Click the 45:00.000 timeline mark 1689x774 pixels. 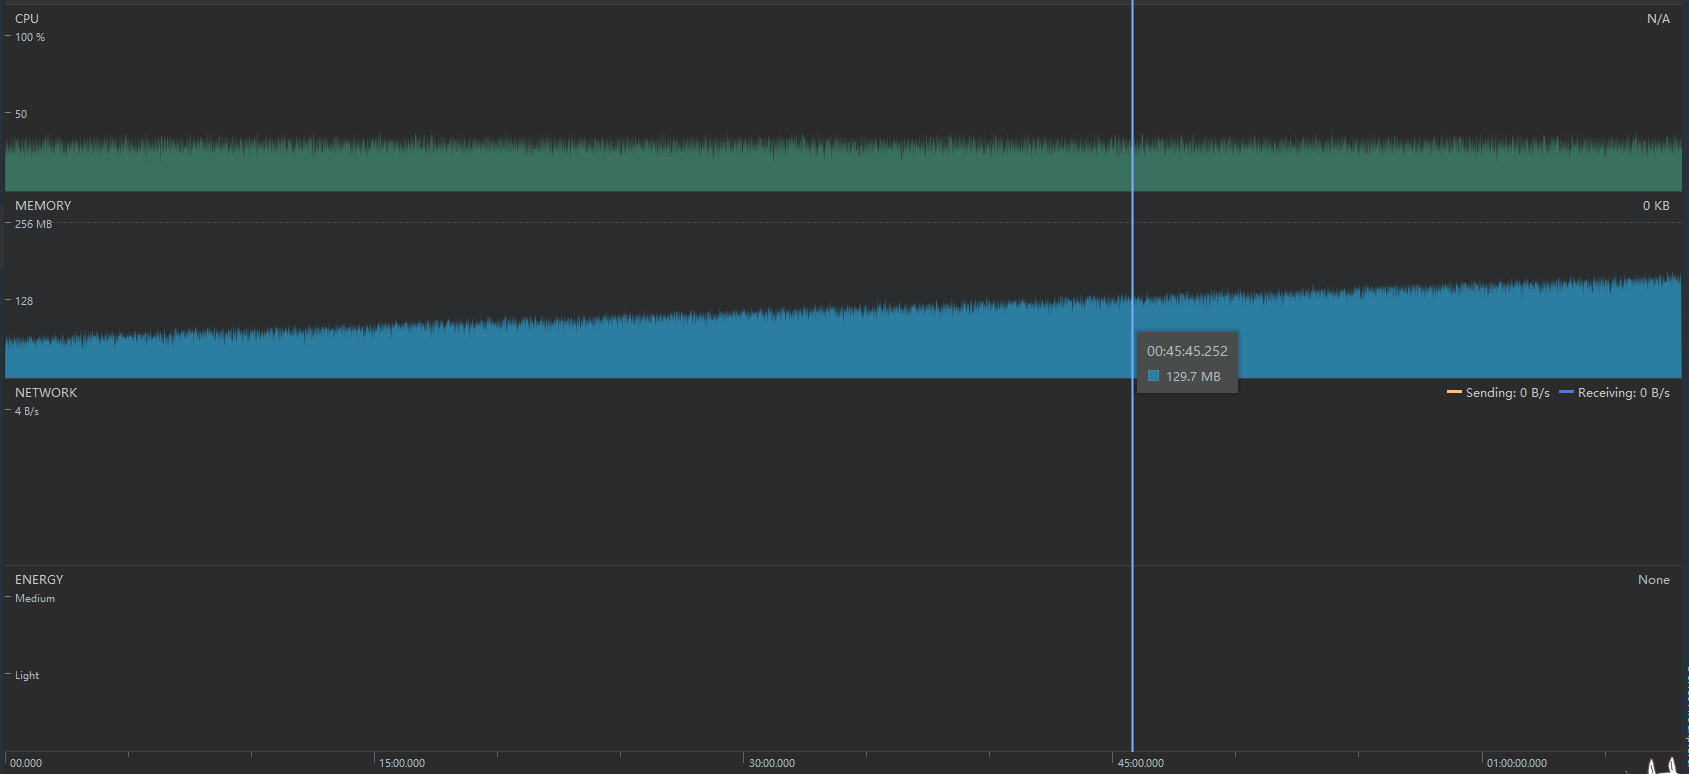1141,763
